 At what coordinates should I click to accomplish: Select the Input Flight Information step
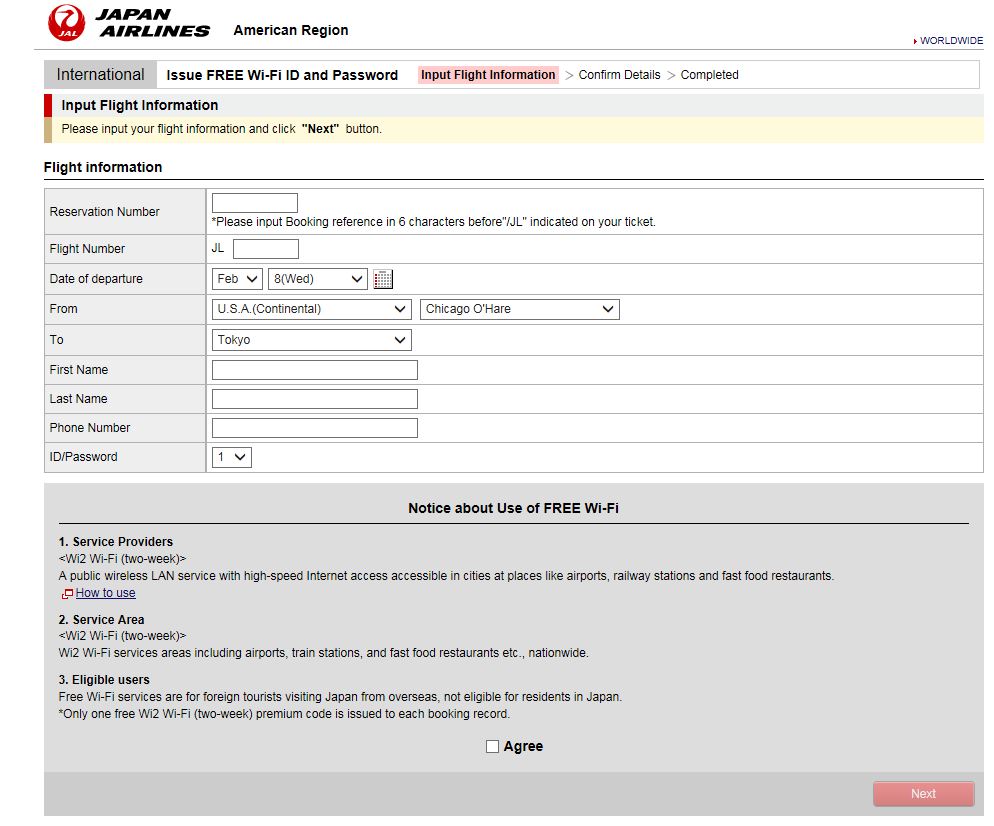[487, 75]
